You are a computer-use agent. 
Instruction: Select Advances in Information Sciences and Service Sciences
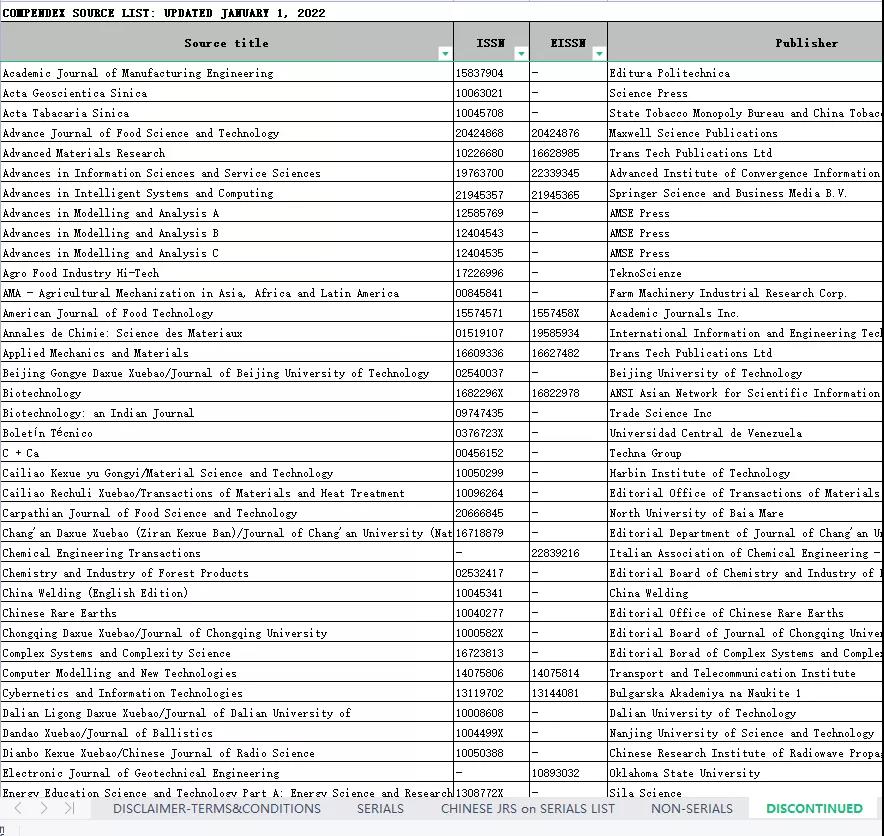tap(227, 173)
